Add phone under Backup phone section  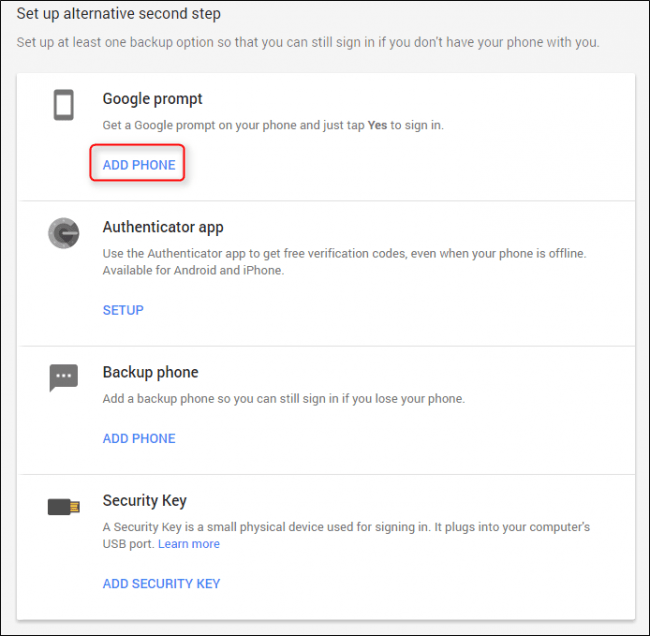(139, 438)
